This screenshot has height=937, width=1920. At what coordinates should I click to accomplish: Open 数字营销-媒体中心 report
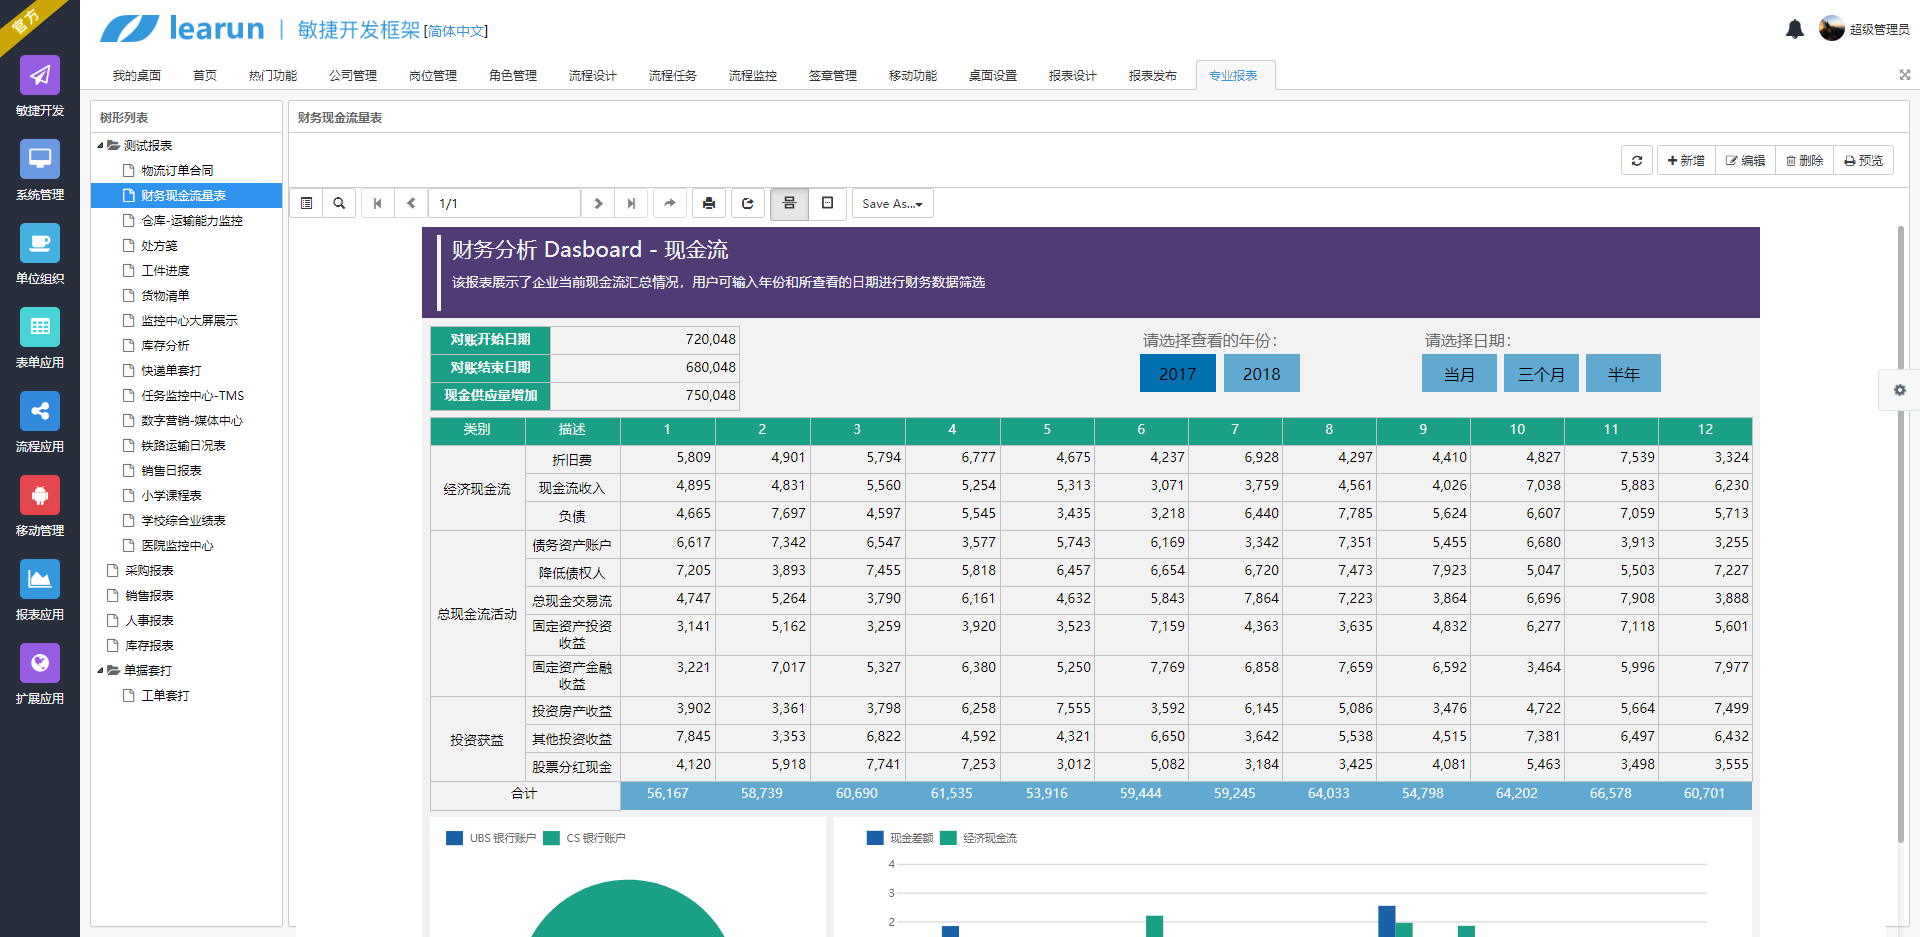point(192,420)
